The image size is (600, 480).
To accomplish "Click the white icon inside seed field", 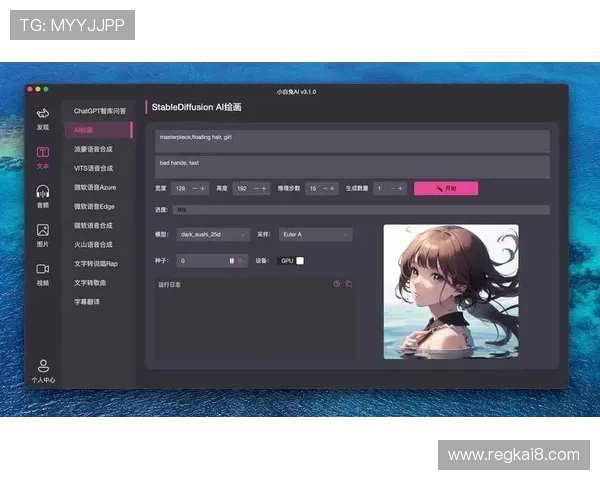I will (232, 261).
